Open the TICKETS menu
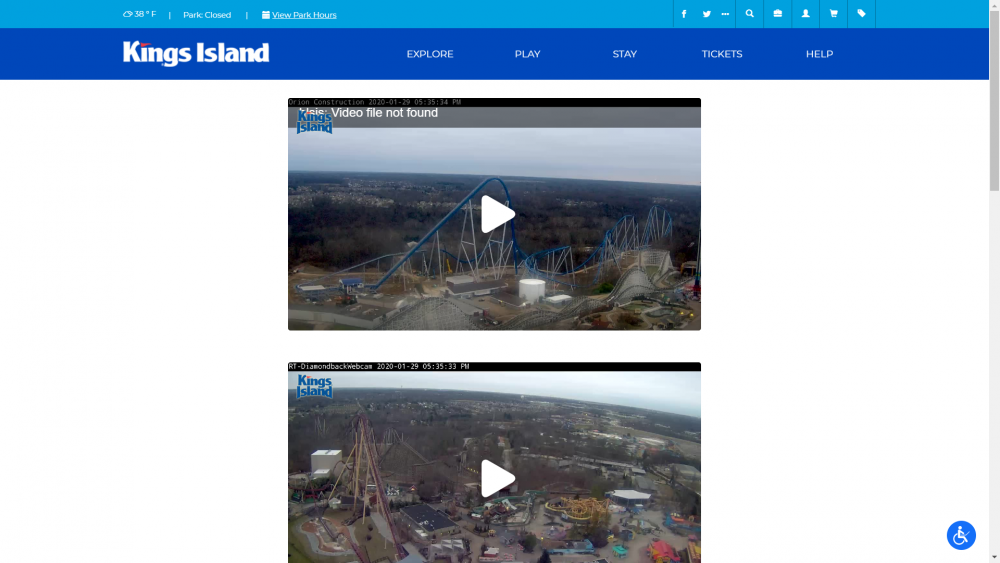 722,54
